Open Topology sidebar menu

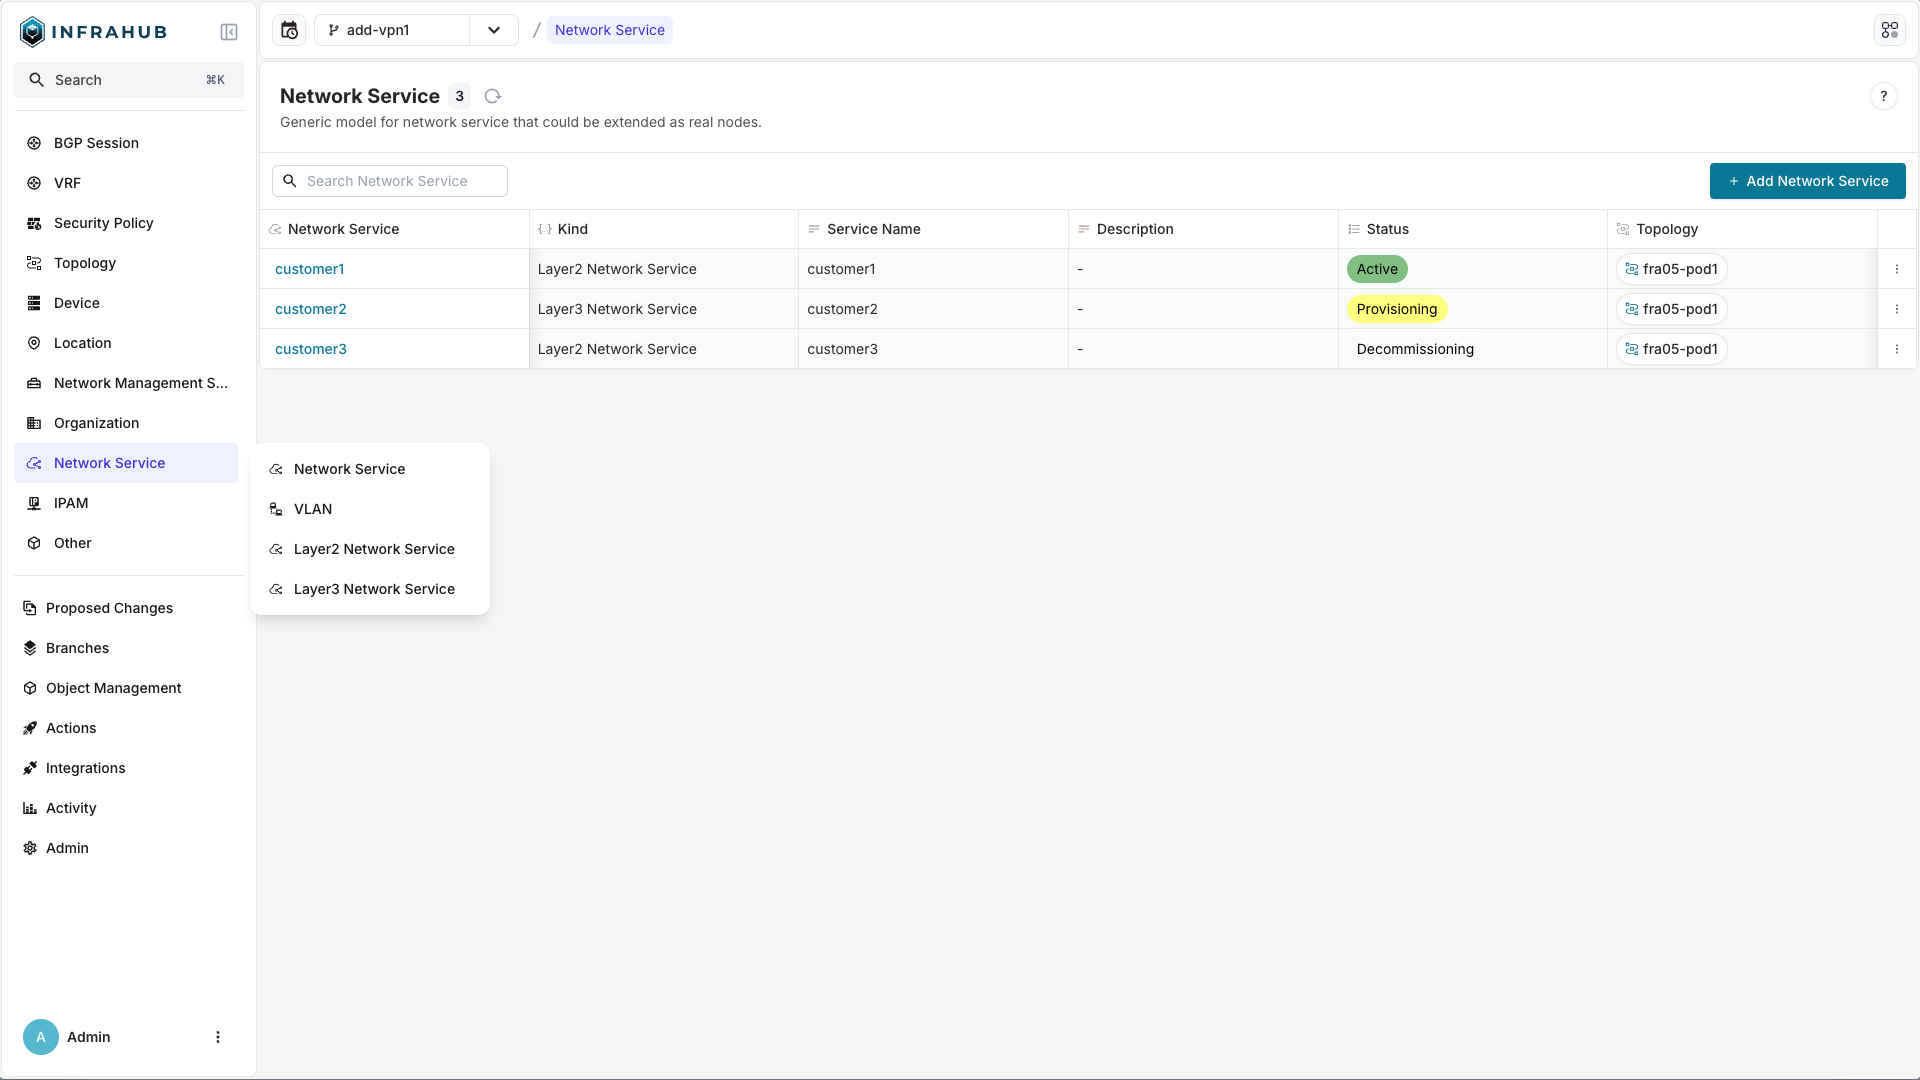click(x=126, y=263)
